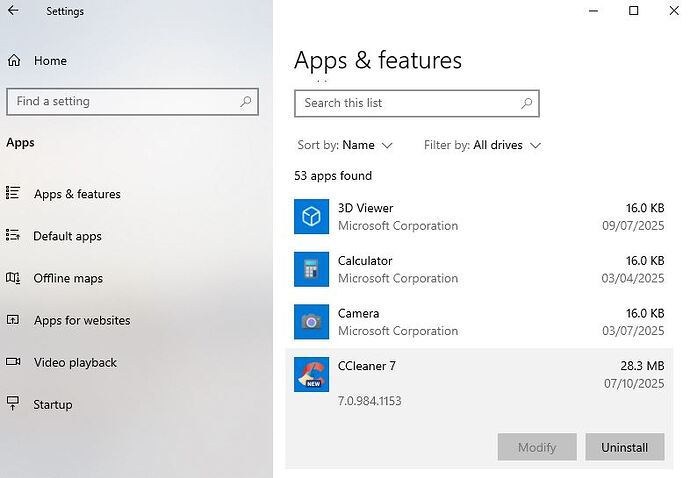690x478 pixels.
Task: Open the Sort by Name dropdown
Action: point(346,145)
